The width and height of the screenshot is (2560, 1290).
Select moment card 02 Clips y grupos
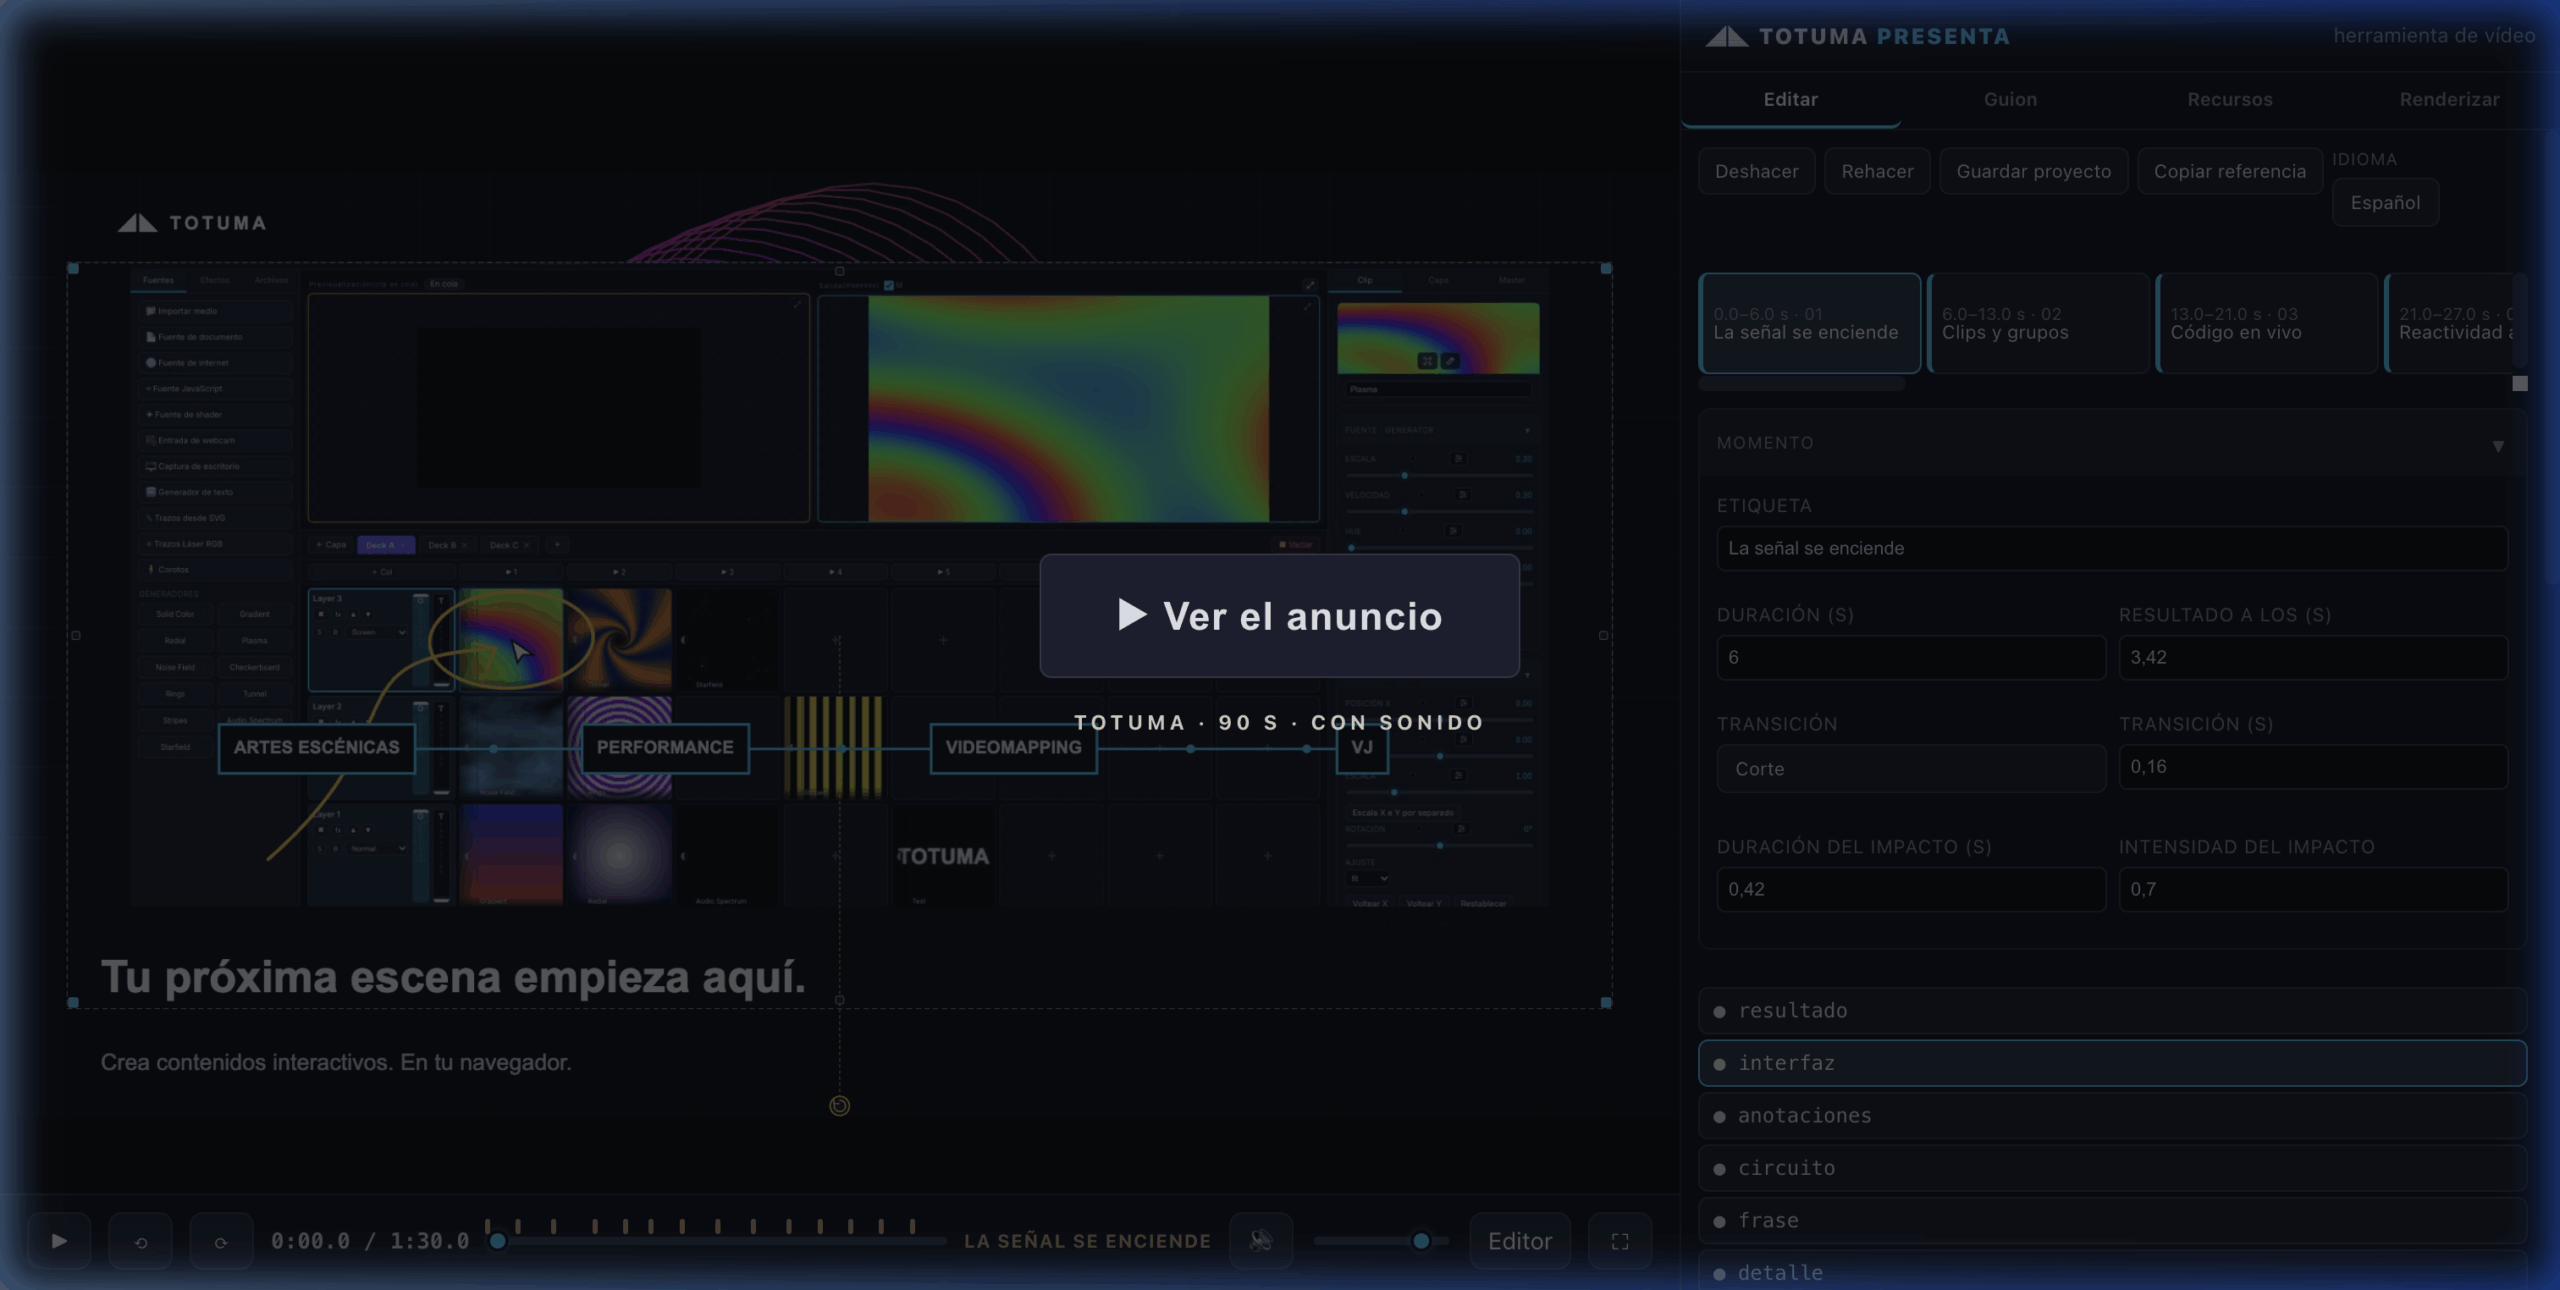click(2038, 323)
